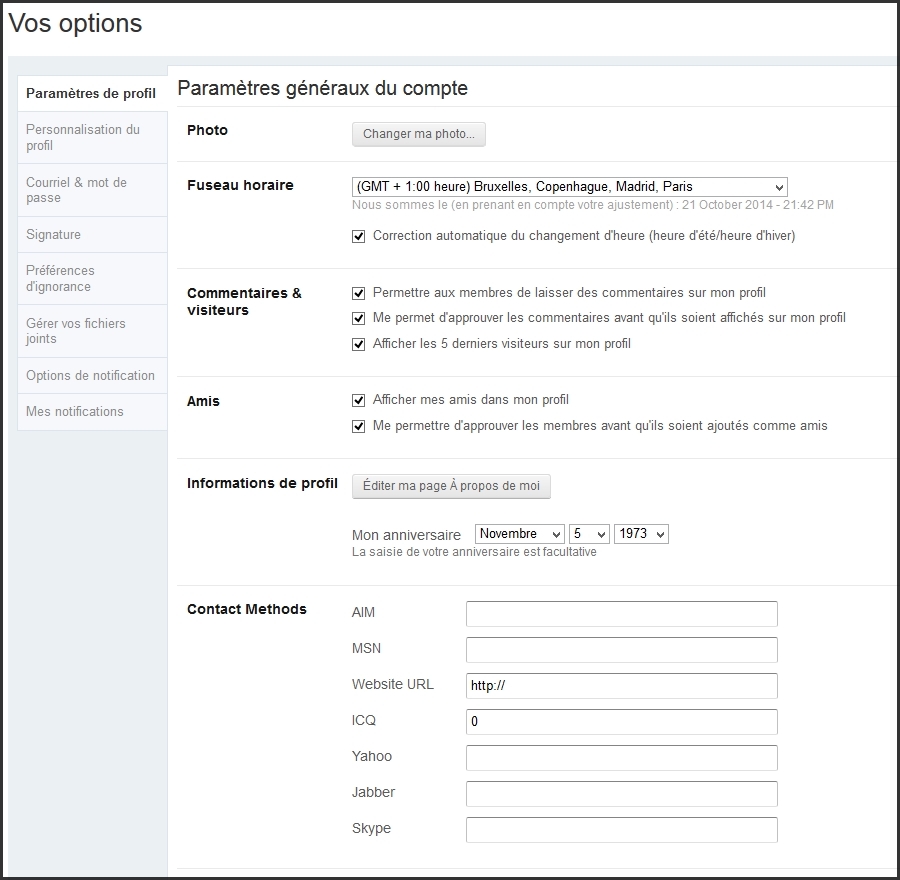Uncheck Afficher mes amis dans mon profil

pos(359,400)
